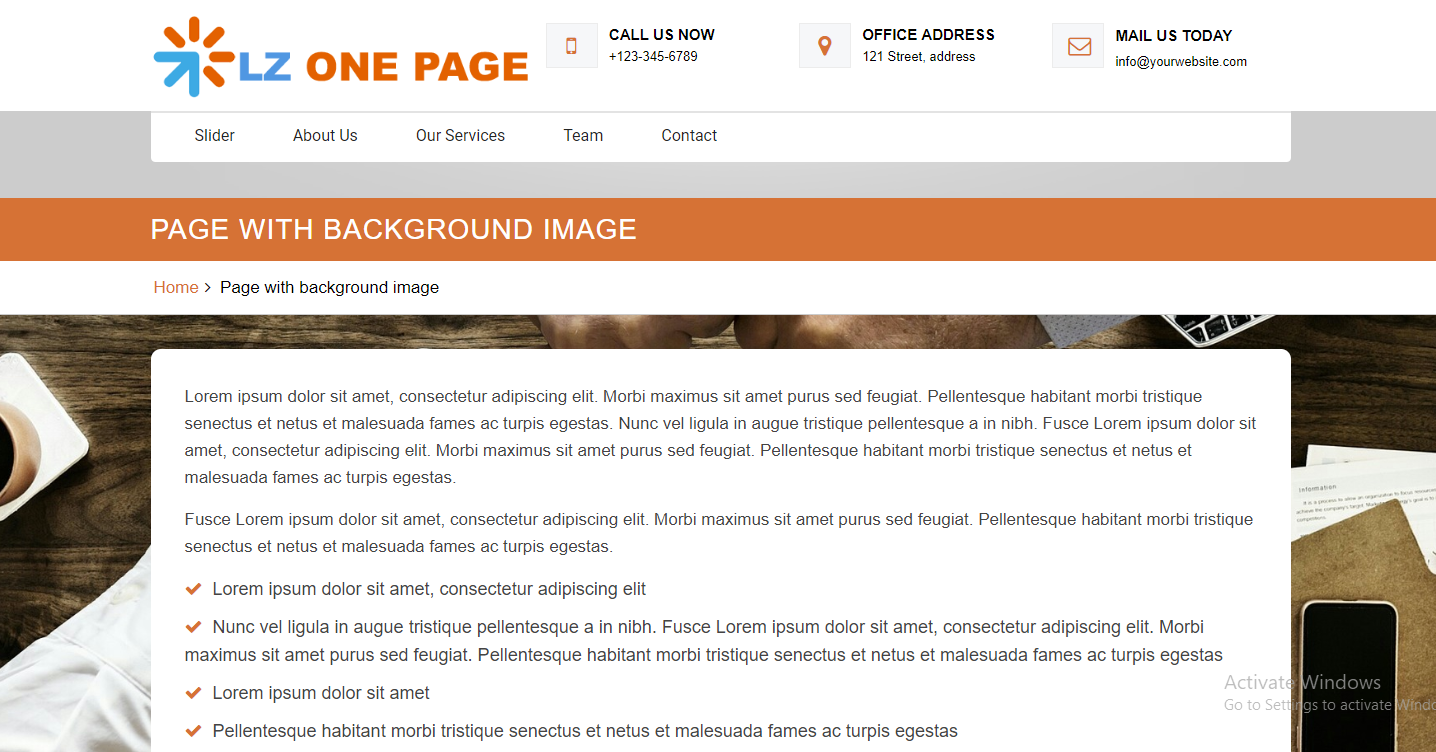Go to the About Us section

[x=325, y=136]
